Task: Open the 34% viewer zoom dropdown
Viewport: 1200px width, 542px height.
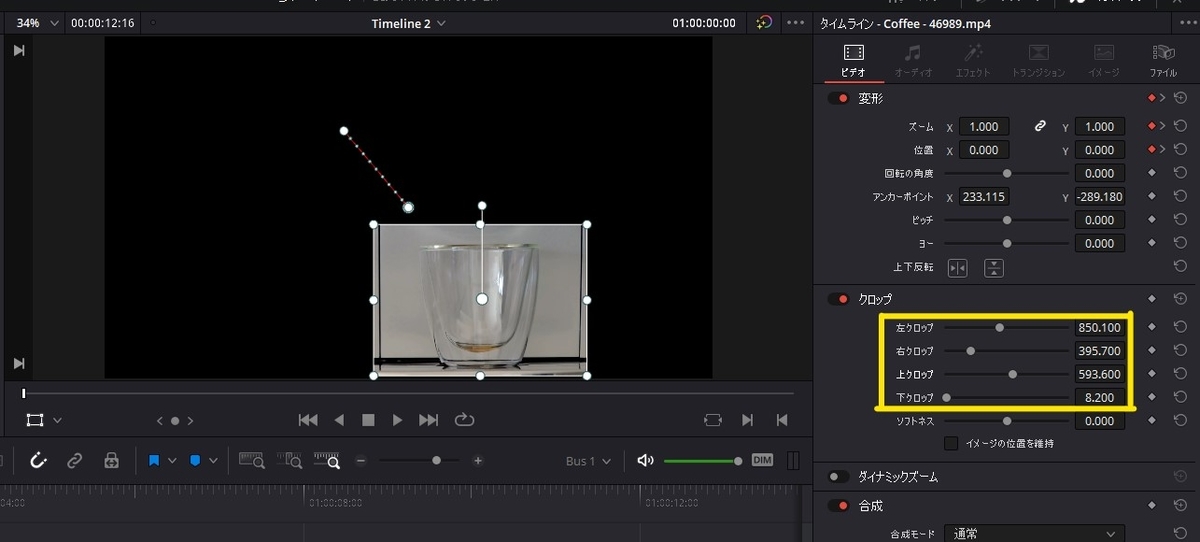Action: coord(38,23)
